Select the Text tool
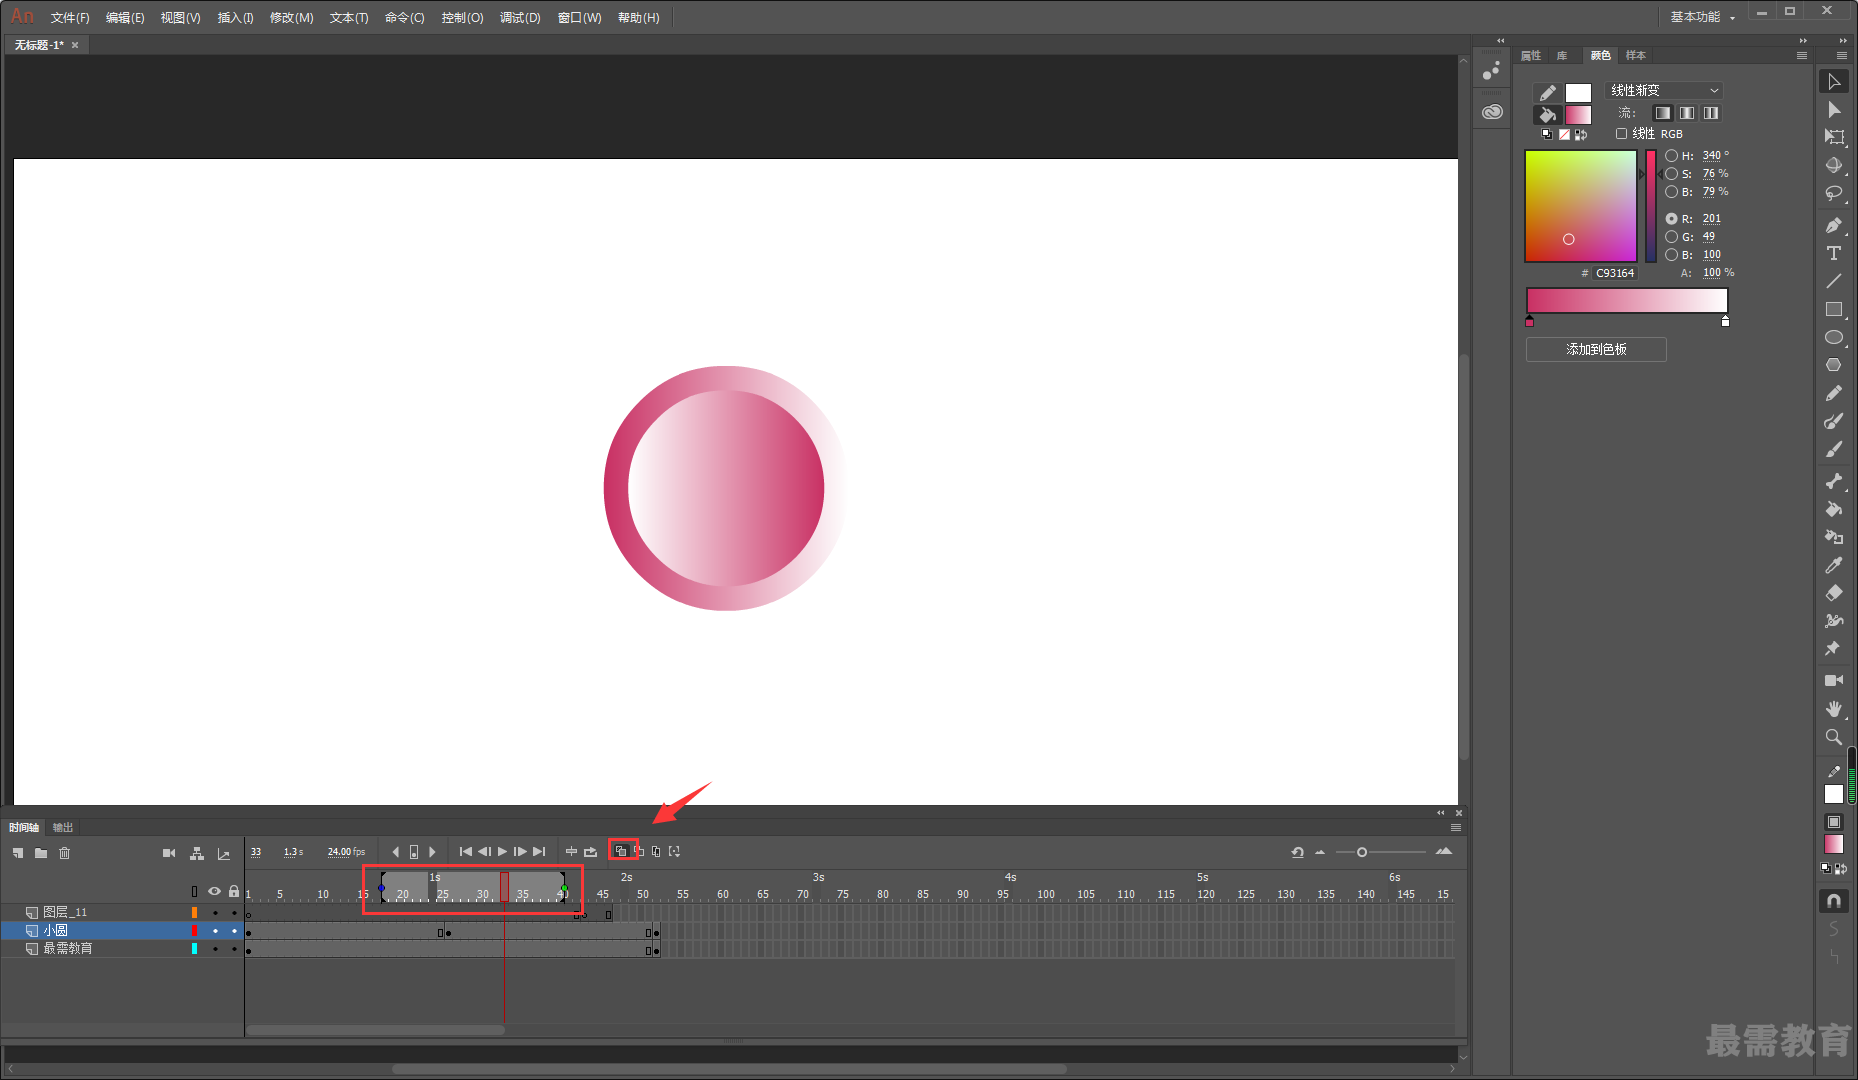 click(x=1834, y=253)
